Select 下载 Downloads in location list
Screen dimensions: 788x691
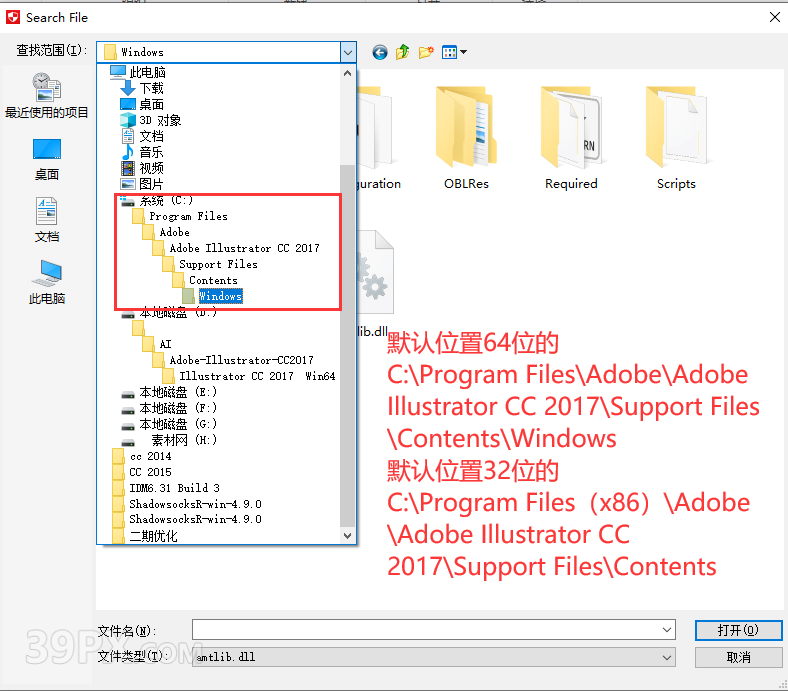142,88
